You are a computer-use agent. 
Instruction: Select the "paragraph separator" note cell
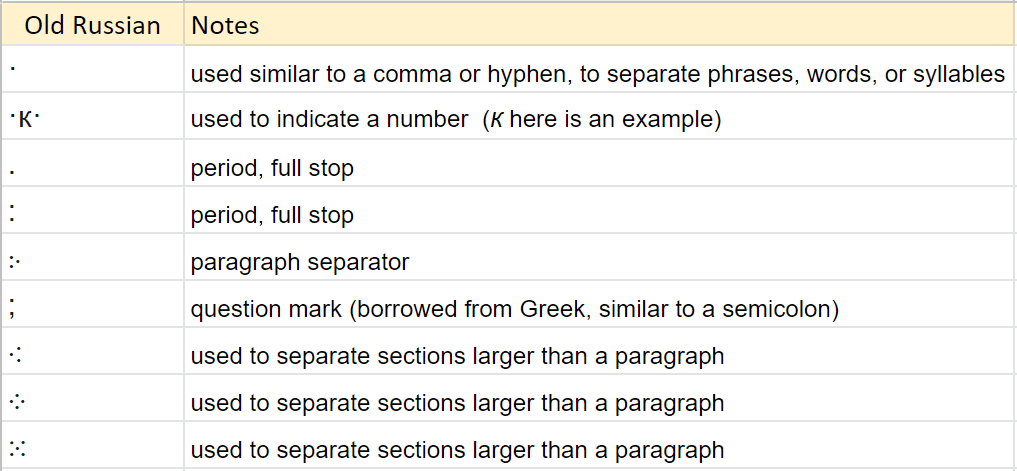[x=600, y=256]
